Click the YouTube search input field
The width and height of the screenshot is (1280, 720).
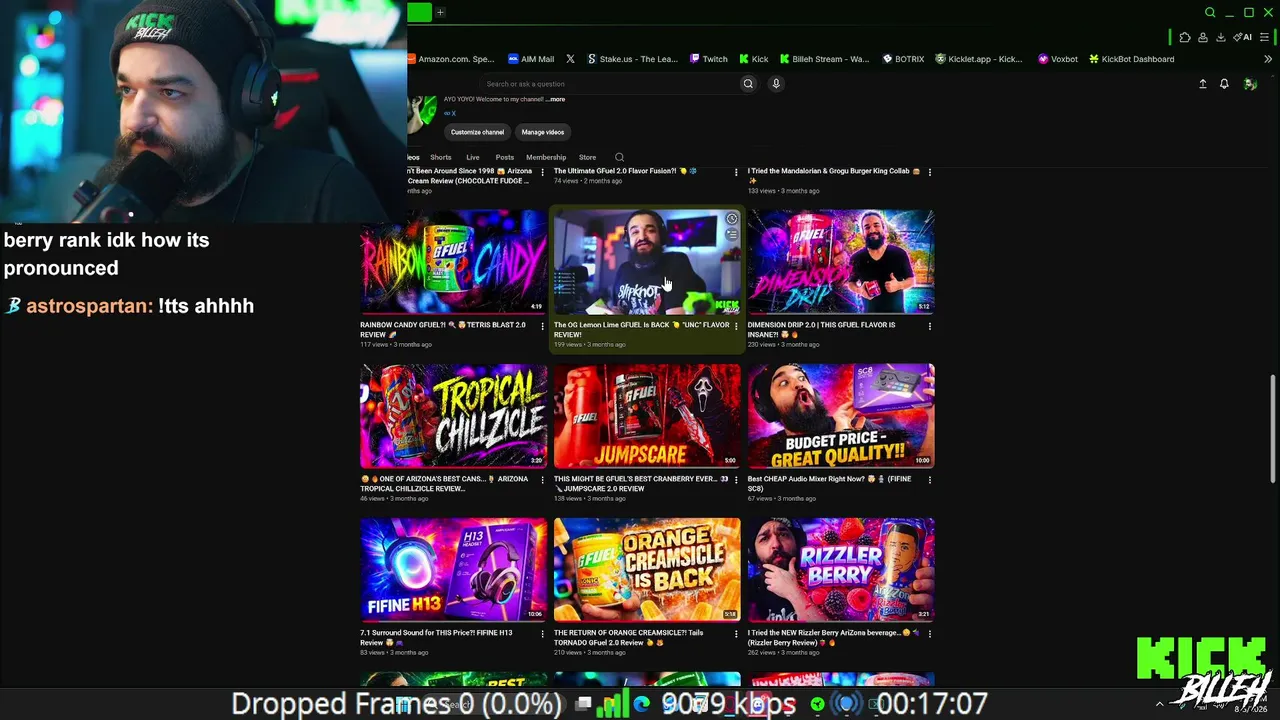607,84
